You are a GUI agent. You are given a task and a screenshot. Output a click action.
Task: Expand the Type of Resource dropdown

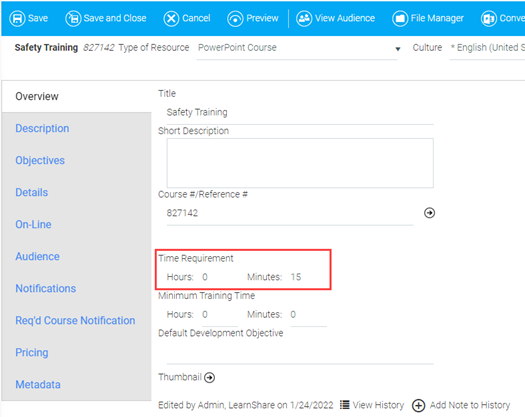pyautogui.click(x=297, y=48)
